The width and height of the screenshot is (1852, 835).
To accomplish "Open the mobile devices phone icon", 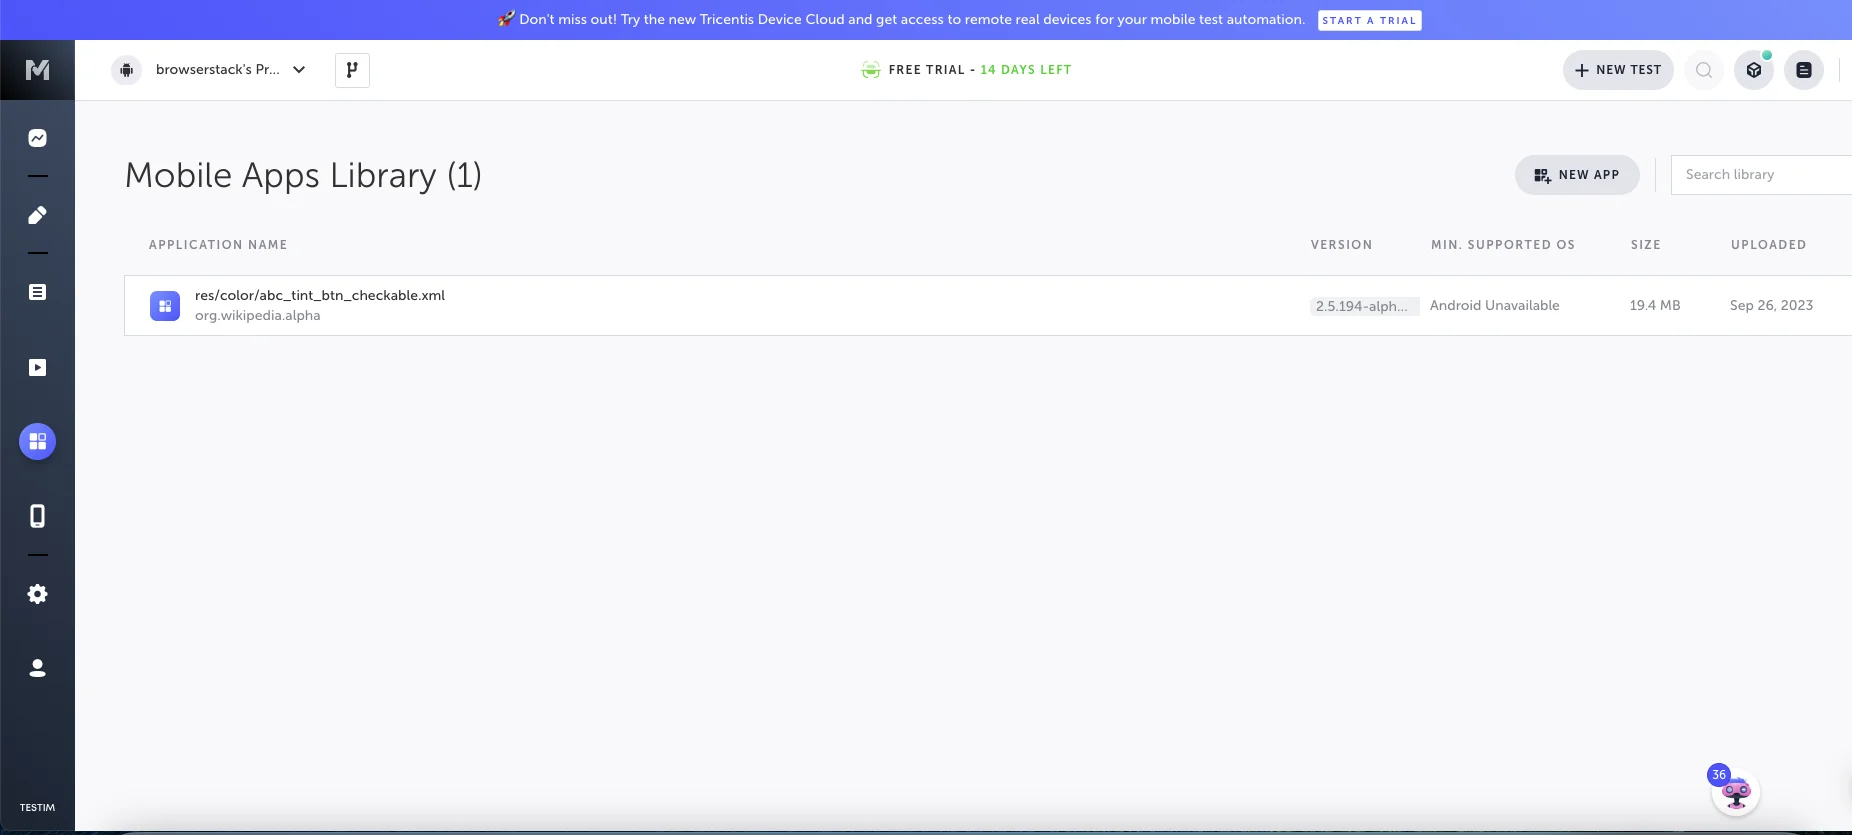I will pyautogui.click(x=37, y=516).
